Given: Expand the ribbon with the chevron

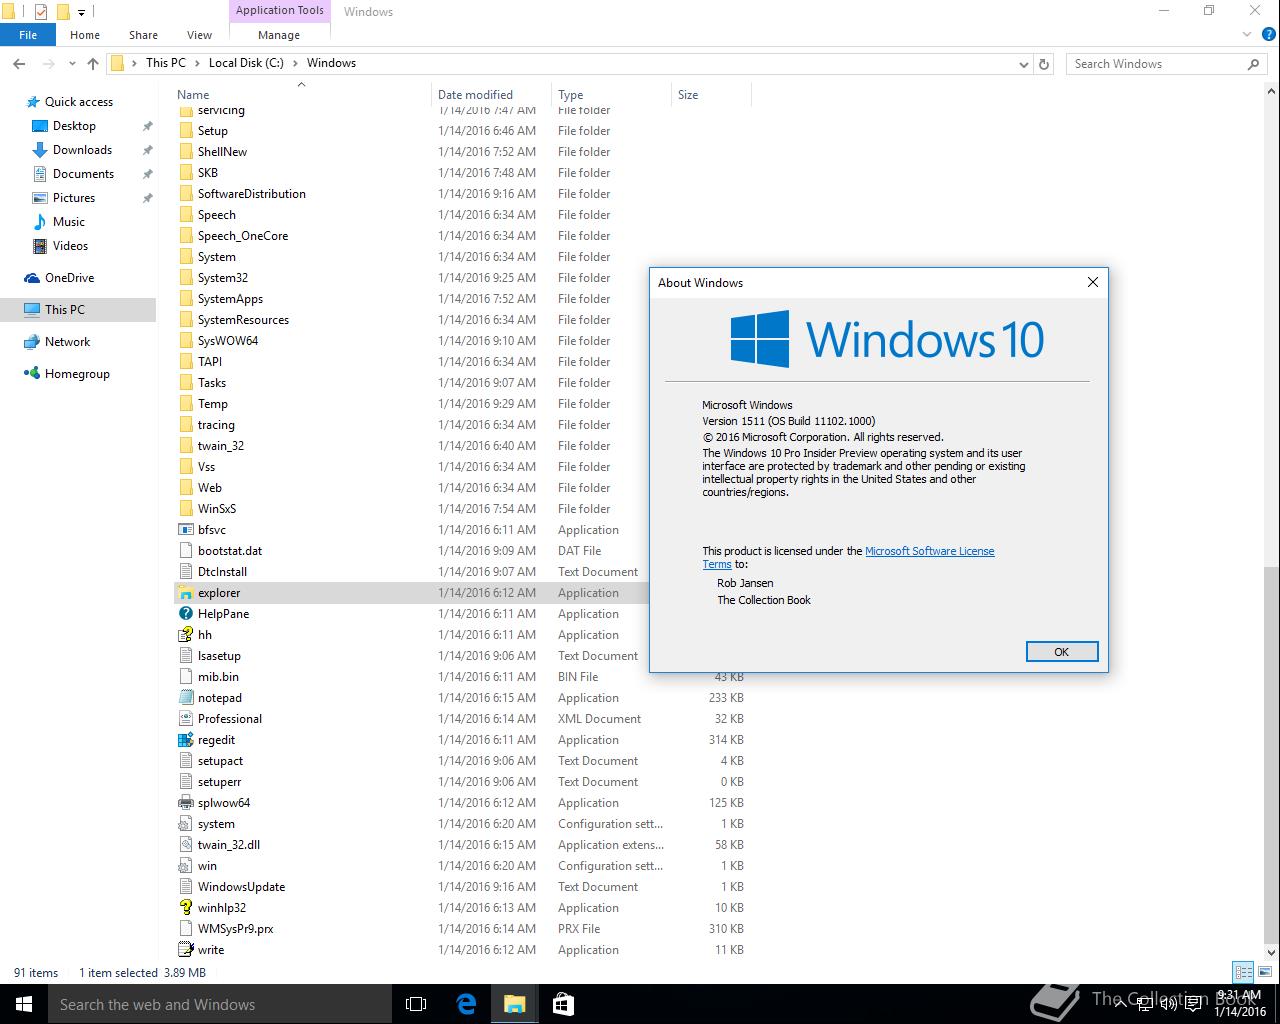Looking at the screenshot, I should coord(1247,34).
